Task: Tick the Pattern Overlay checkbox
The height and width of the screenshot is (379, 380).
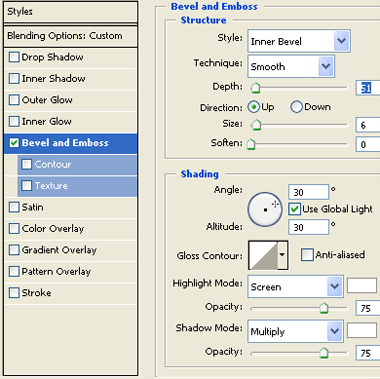Action: click(14, 271)
